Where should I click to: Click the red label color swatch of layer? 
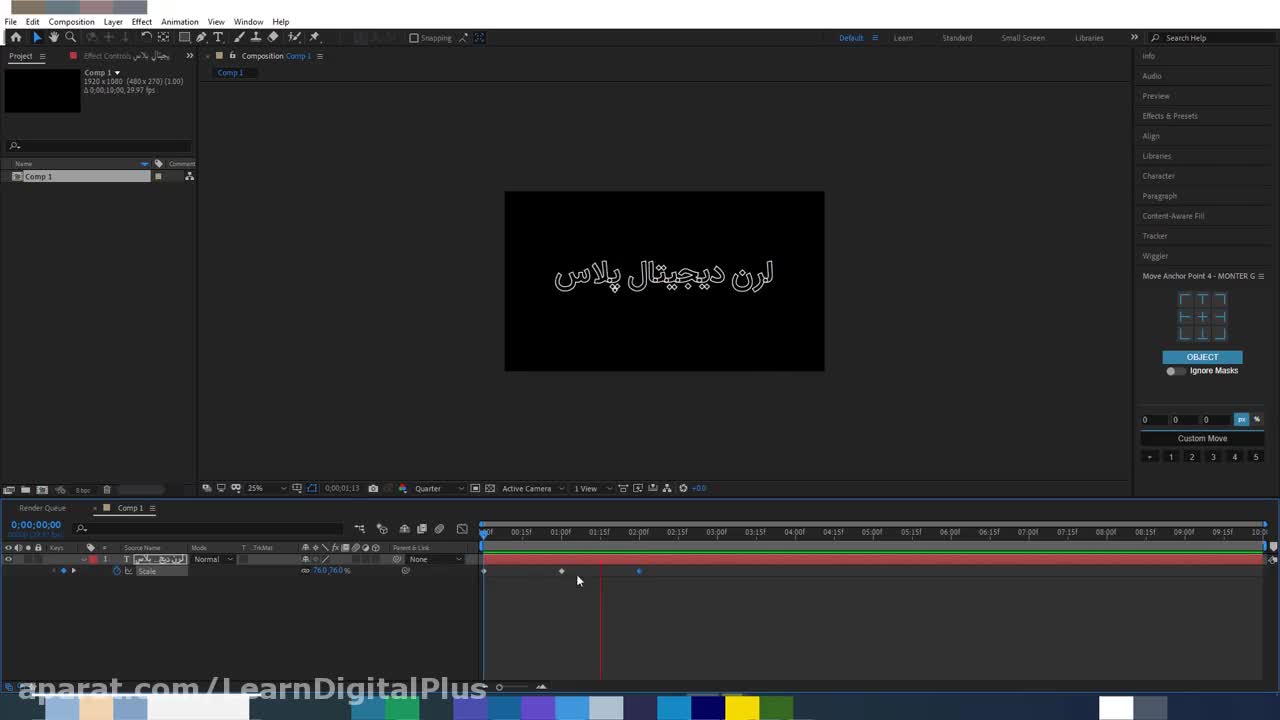pos(93,559)
